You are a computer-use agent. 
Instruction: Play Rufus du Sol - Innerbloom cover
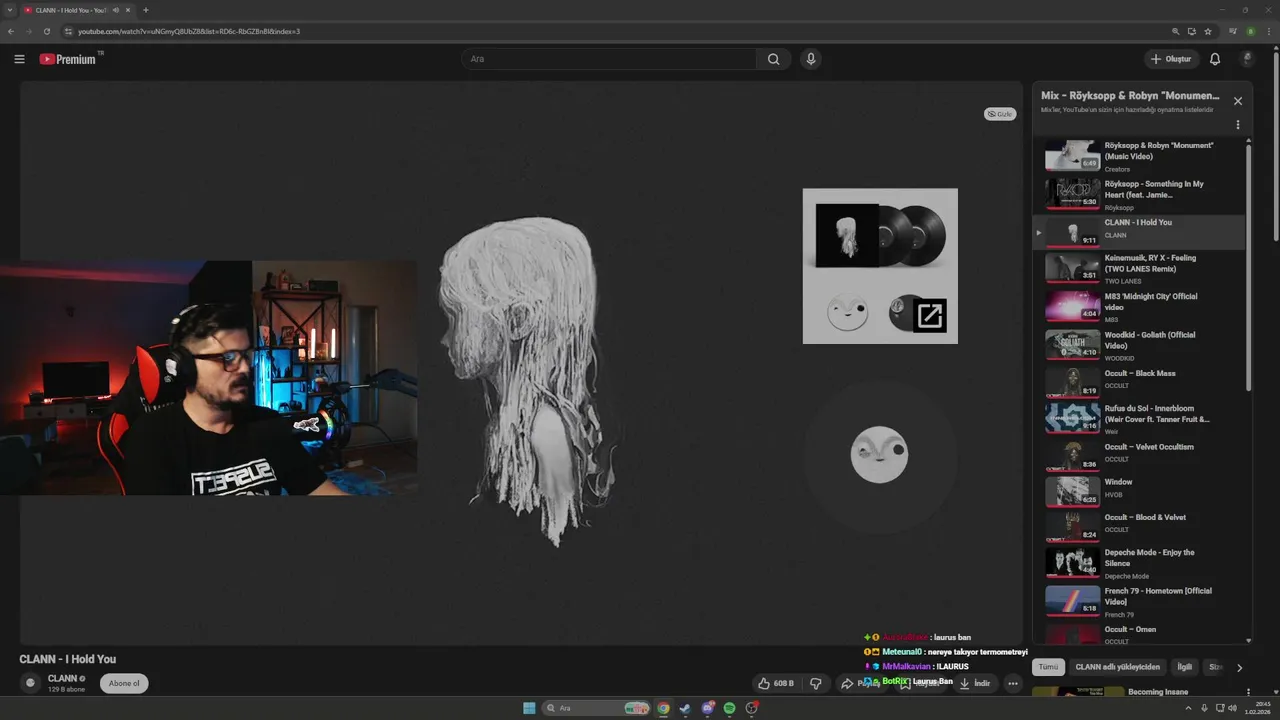tap(1139, 419)
